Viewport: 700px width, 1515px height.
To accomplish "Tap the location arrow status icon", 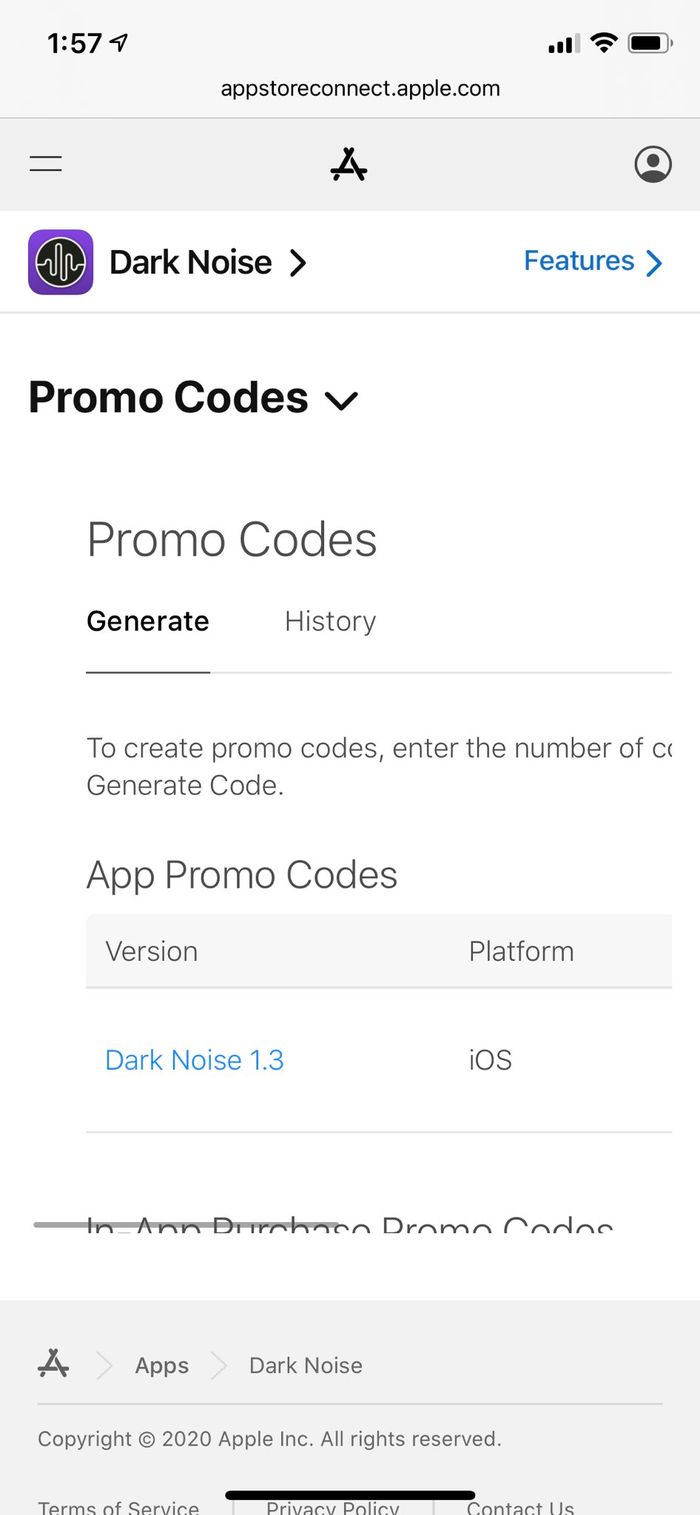I will 120,43.
